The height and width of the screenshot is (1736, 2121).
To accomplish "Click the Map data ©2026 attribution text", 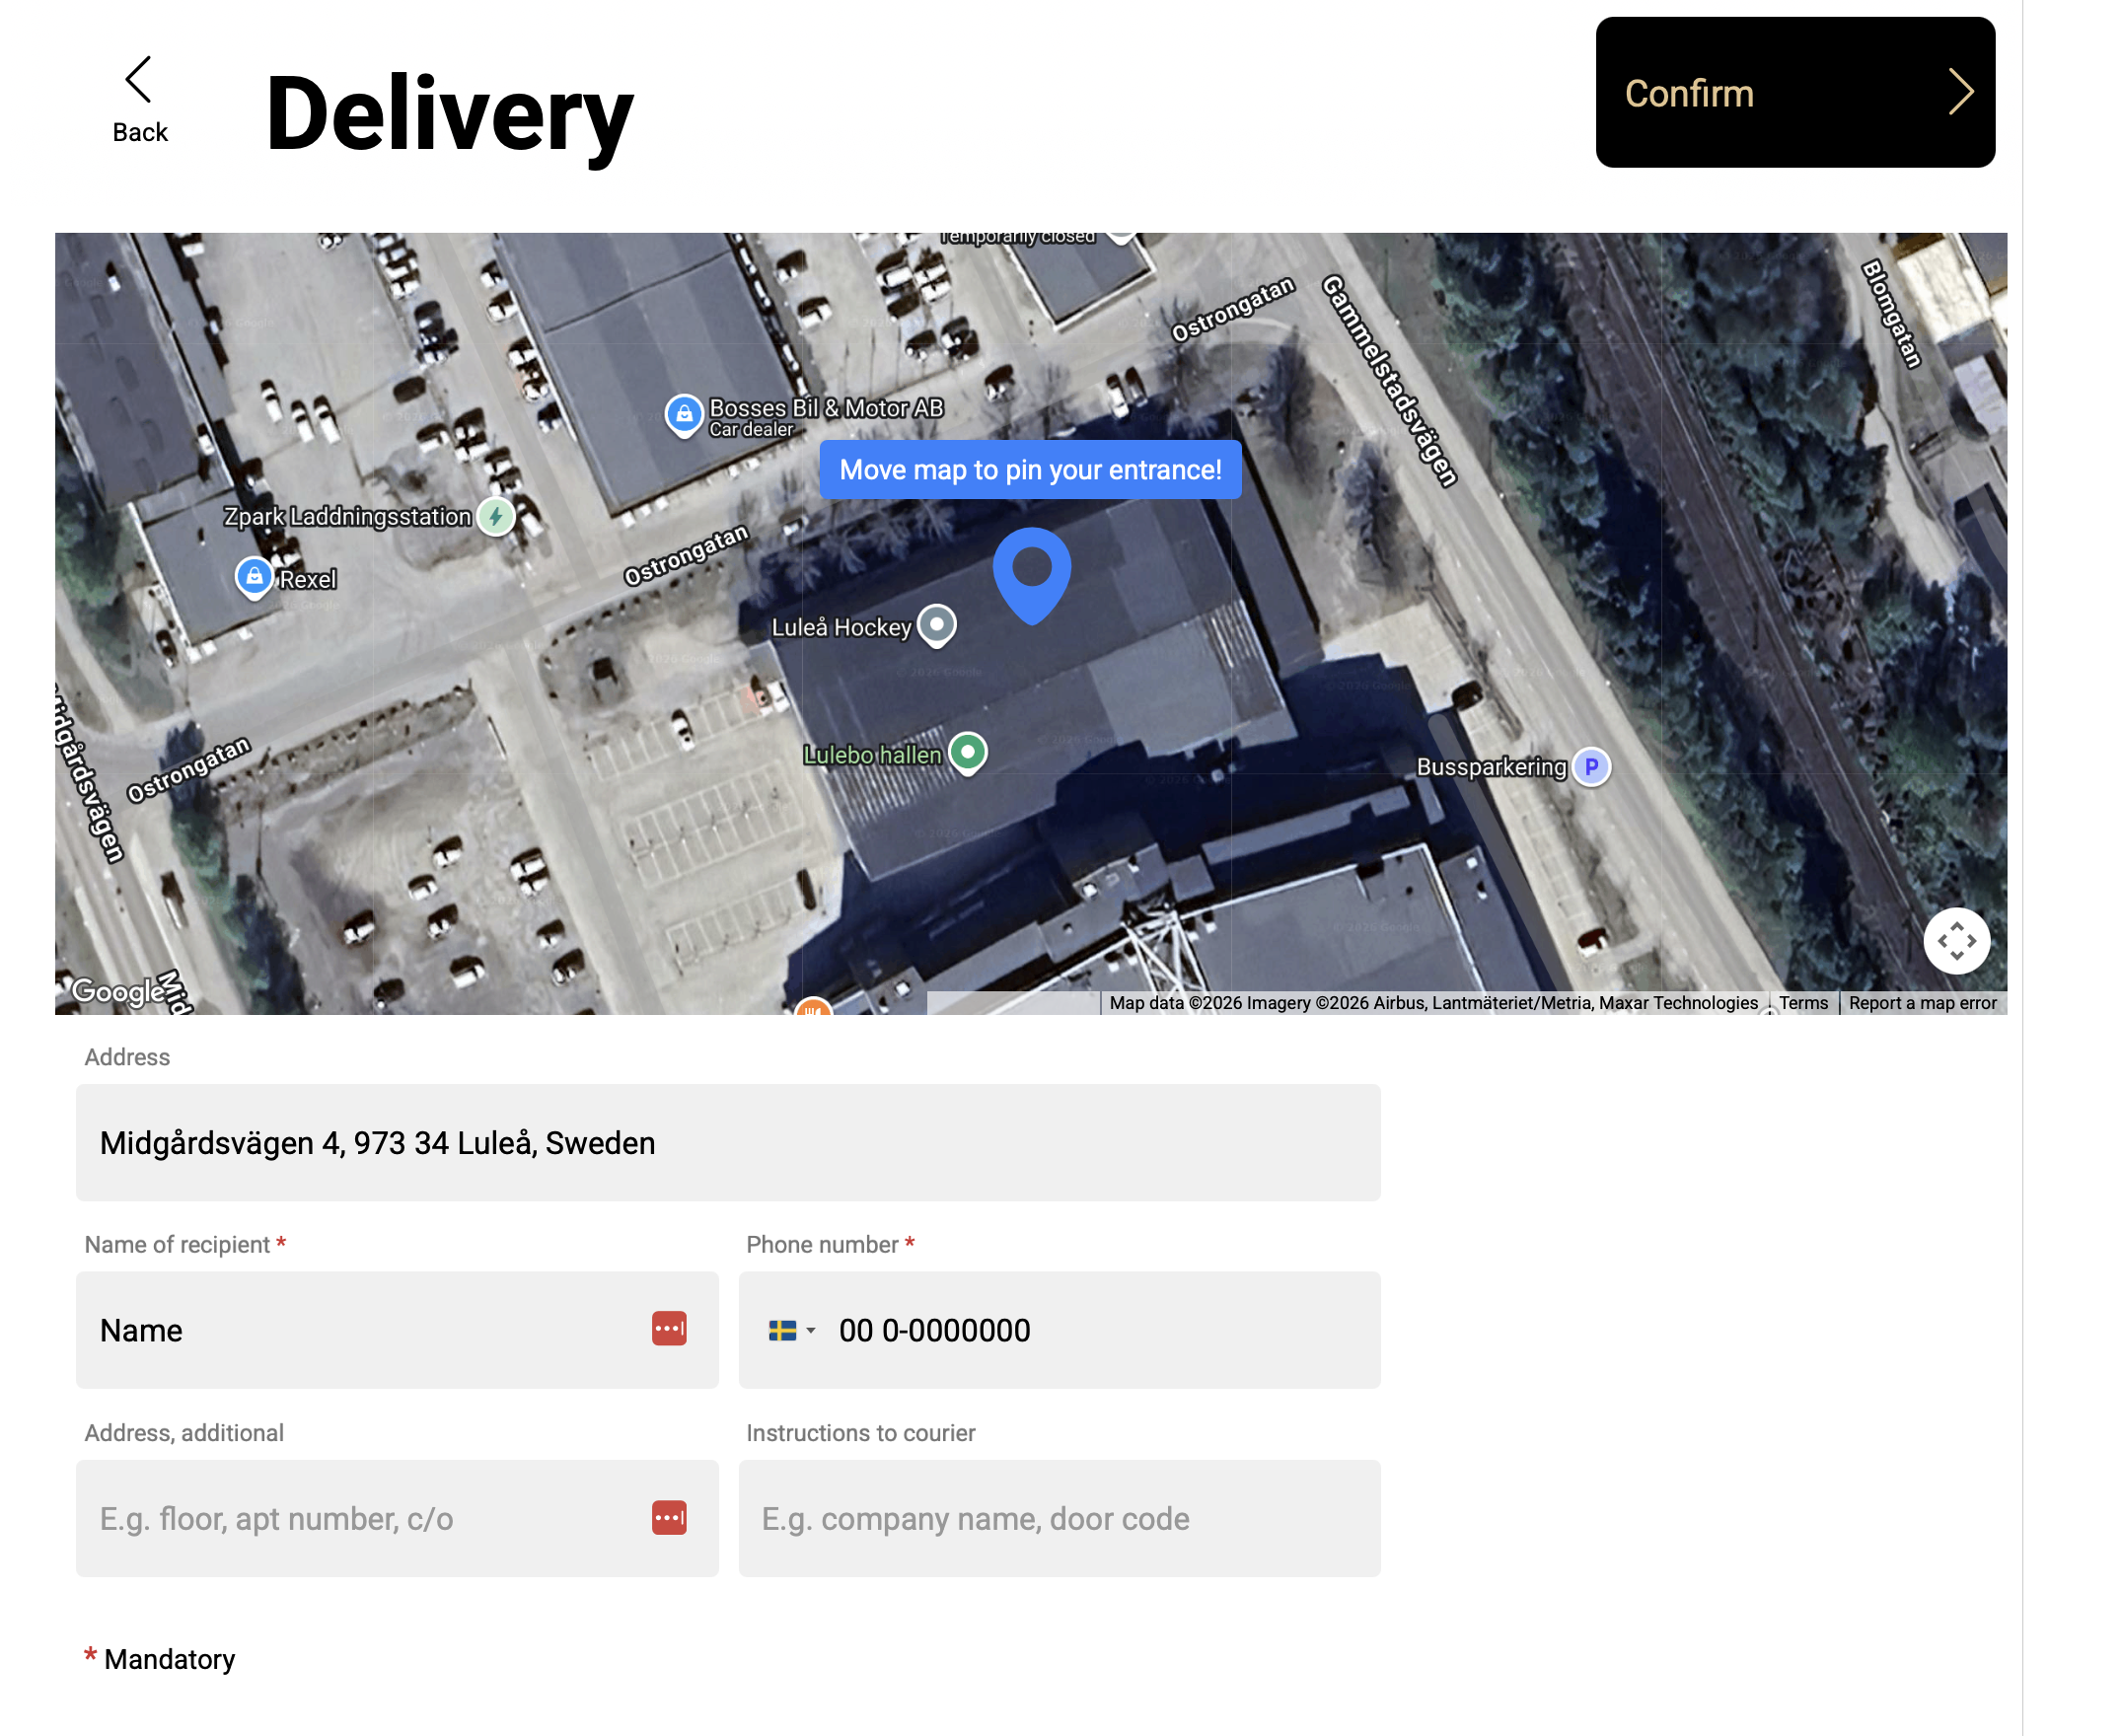I will tap(1432, 1002).
